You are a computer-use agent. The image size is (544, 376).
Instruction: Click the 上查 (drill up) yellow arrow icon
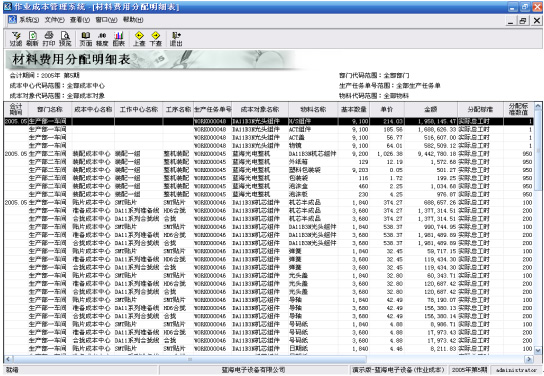pos(139,39)
